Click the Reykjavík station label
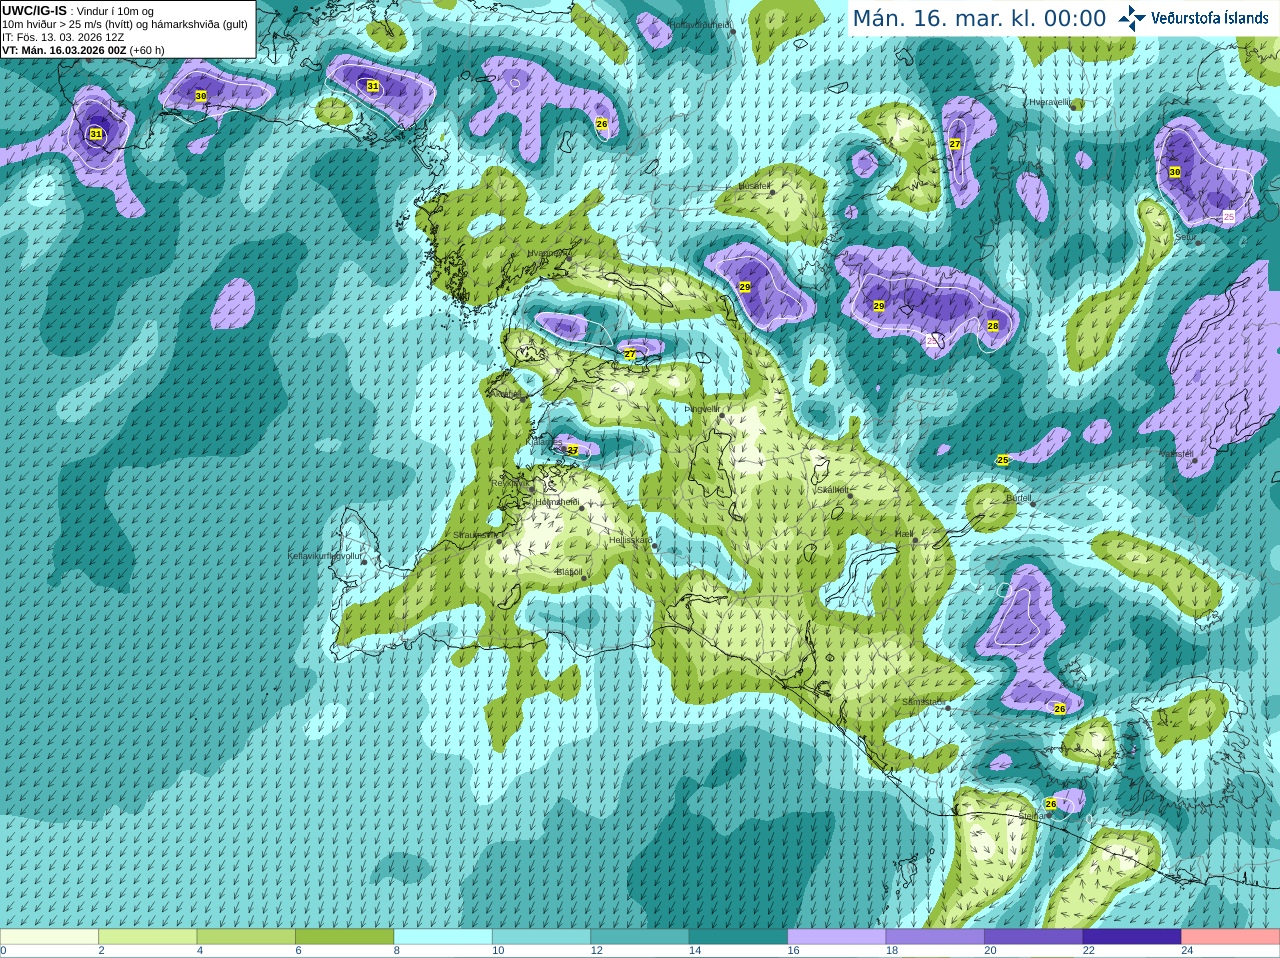 pyautogui.click(x=509, y=483)
